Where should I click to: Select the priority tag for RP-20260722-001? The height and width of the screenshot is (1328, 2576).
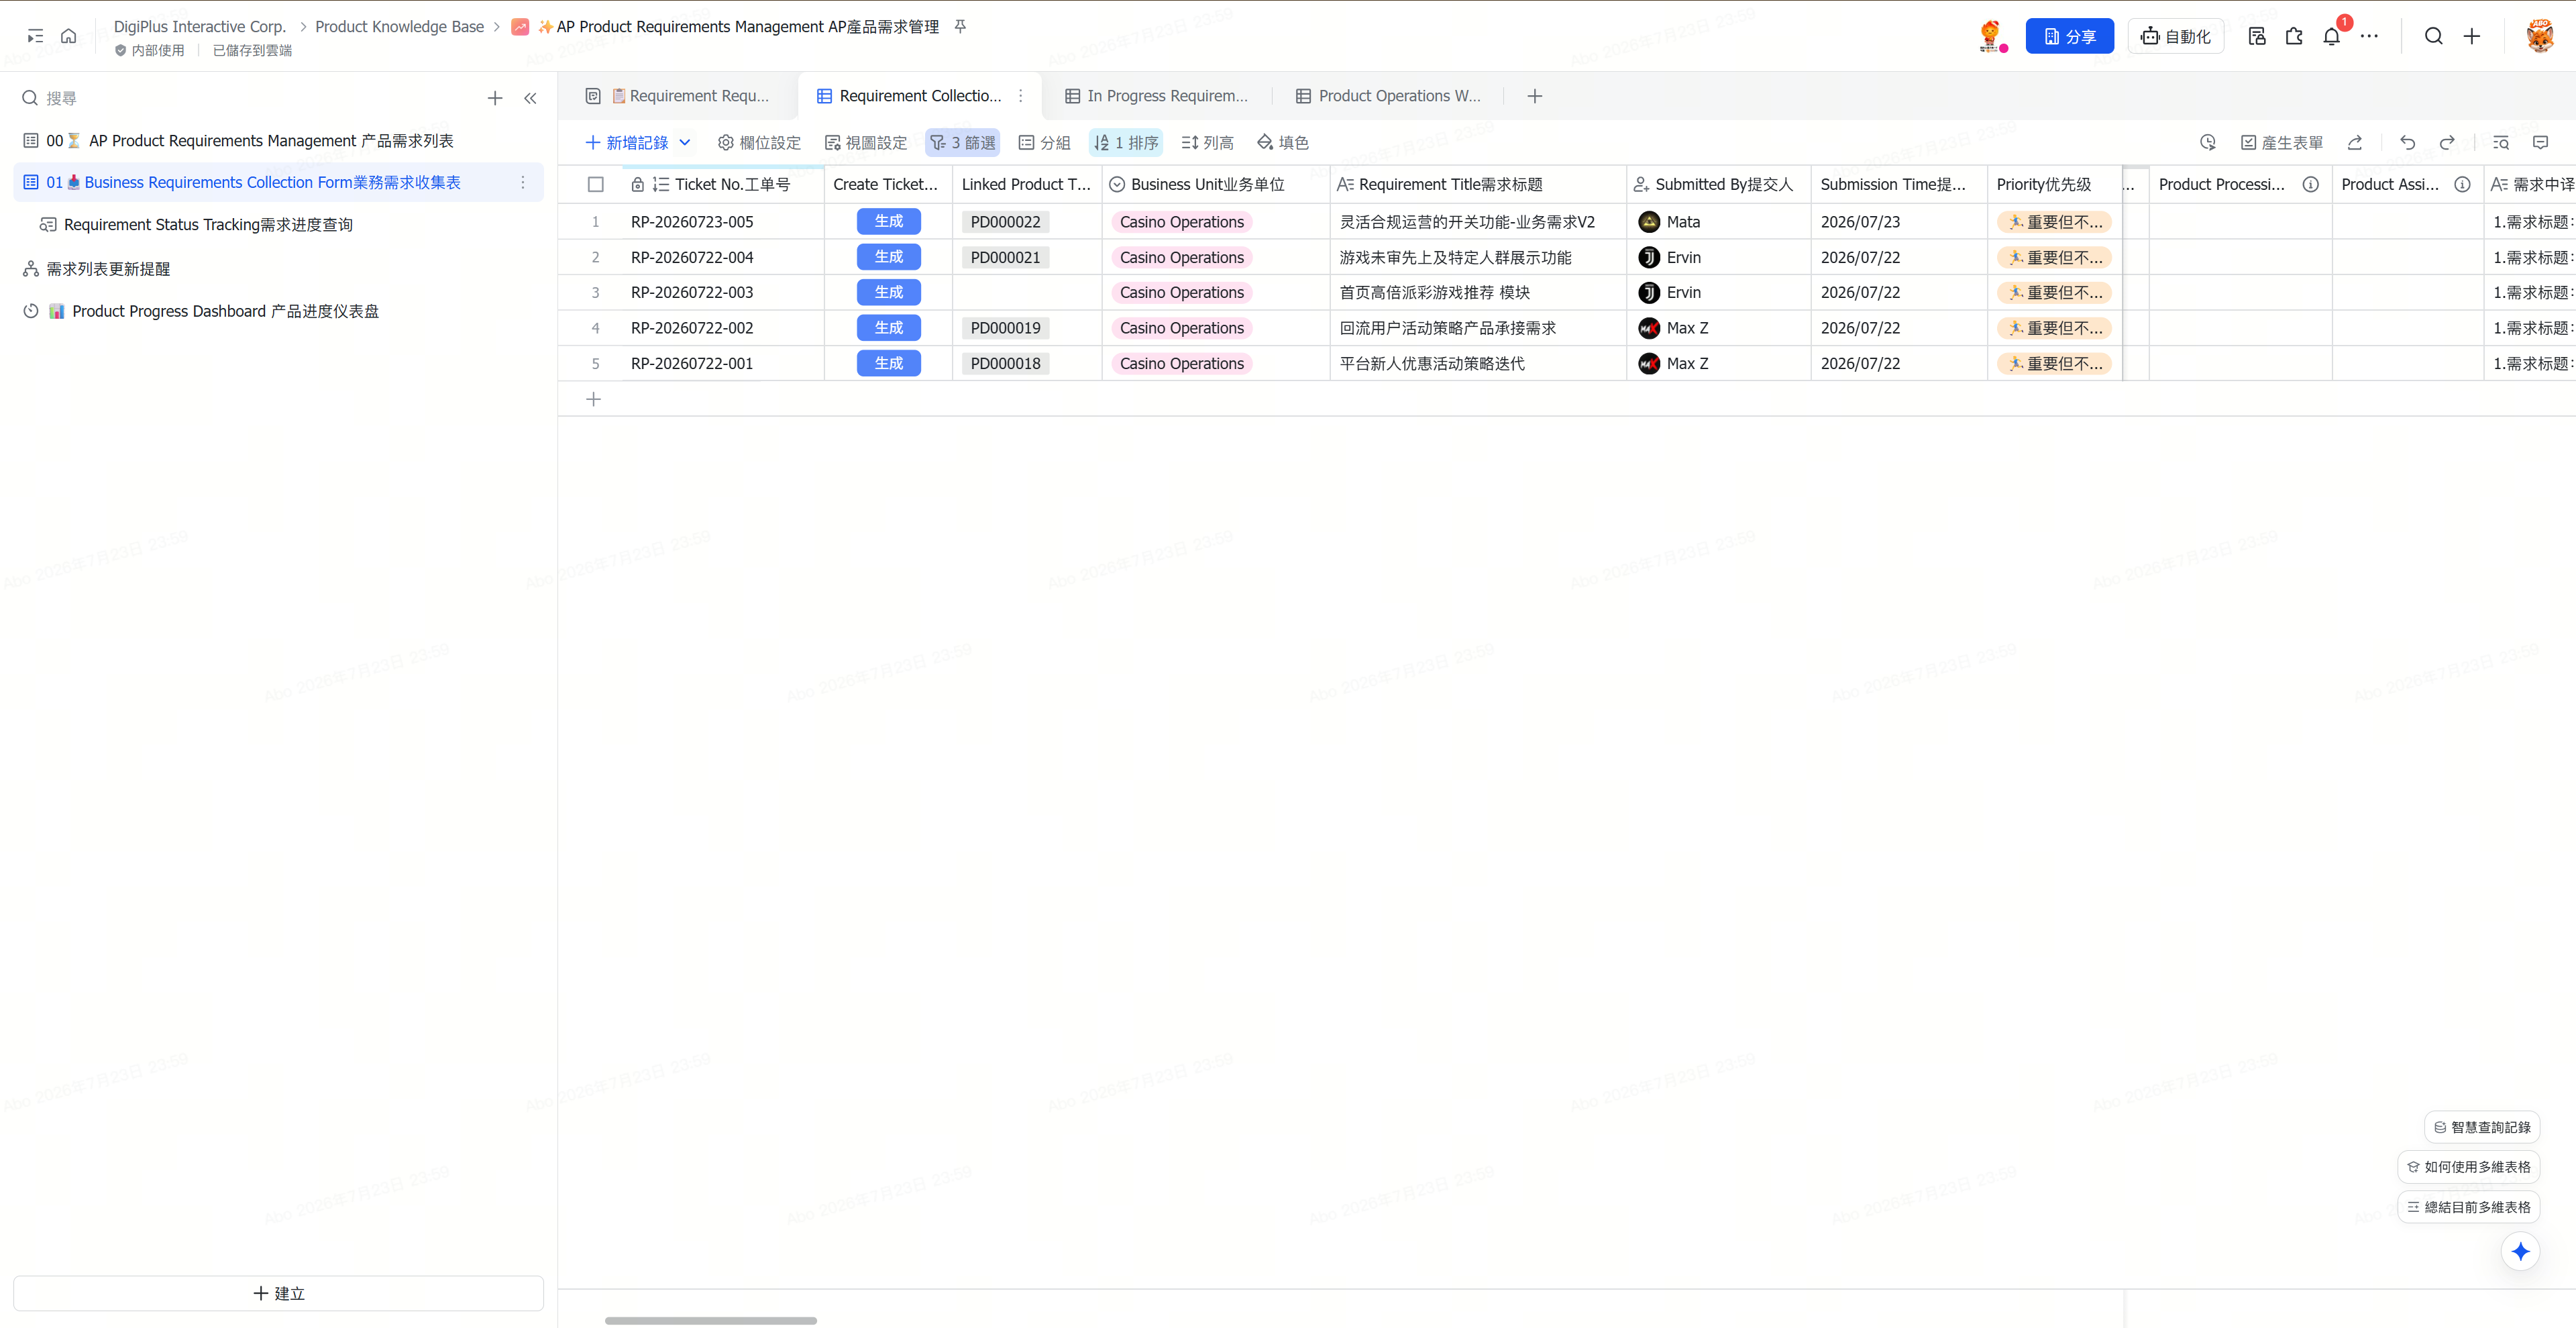[x=2054, y=363]
